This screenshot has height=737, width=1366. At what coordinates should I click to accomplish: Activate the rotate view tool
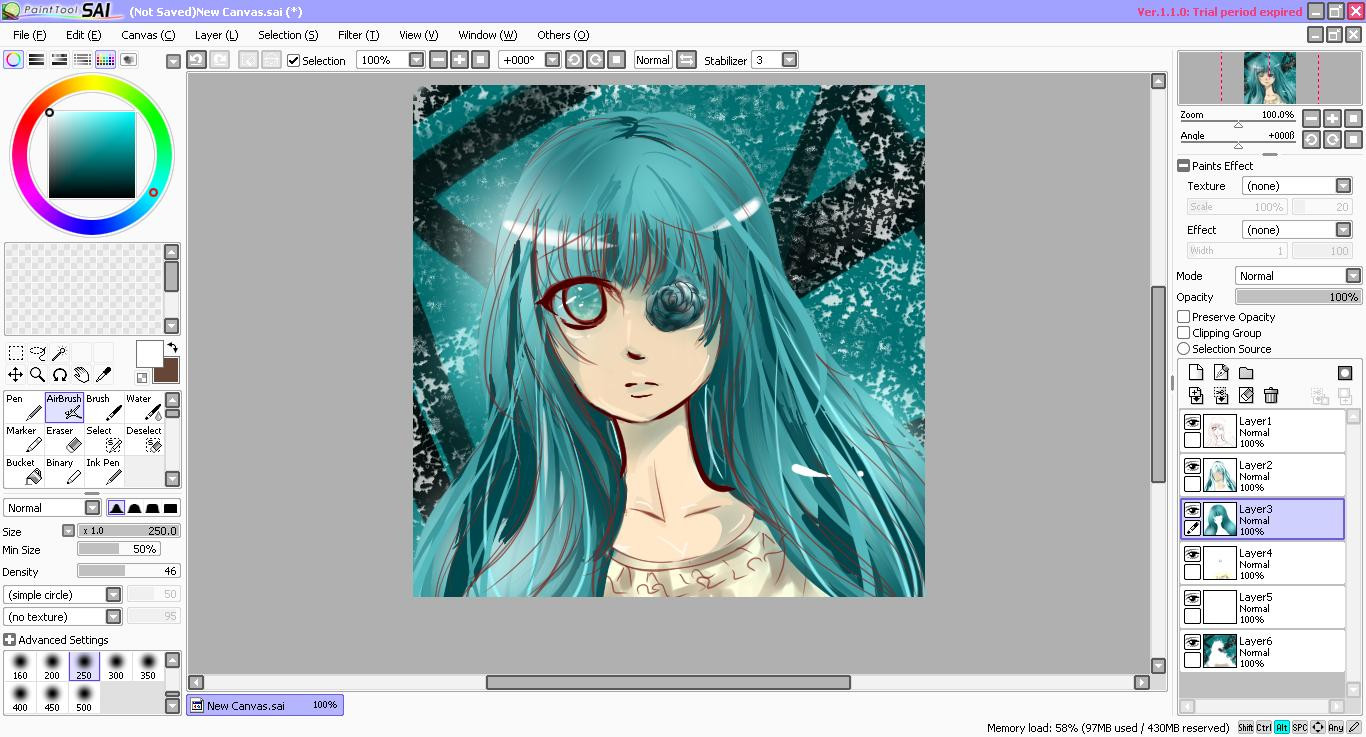pyautogui.click(x=59, y=375)
